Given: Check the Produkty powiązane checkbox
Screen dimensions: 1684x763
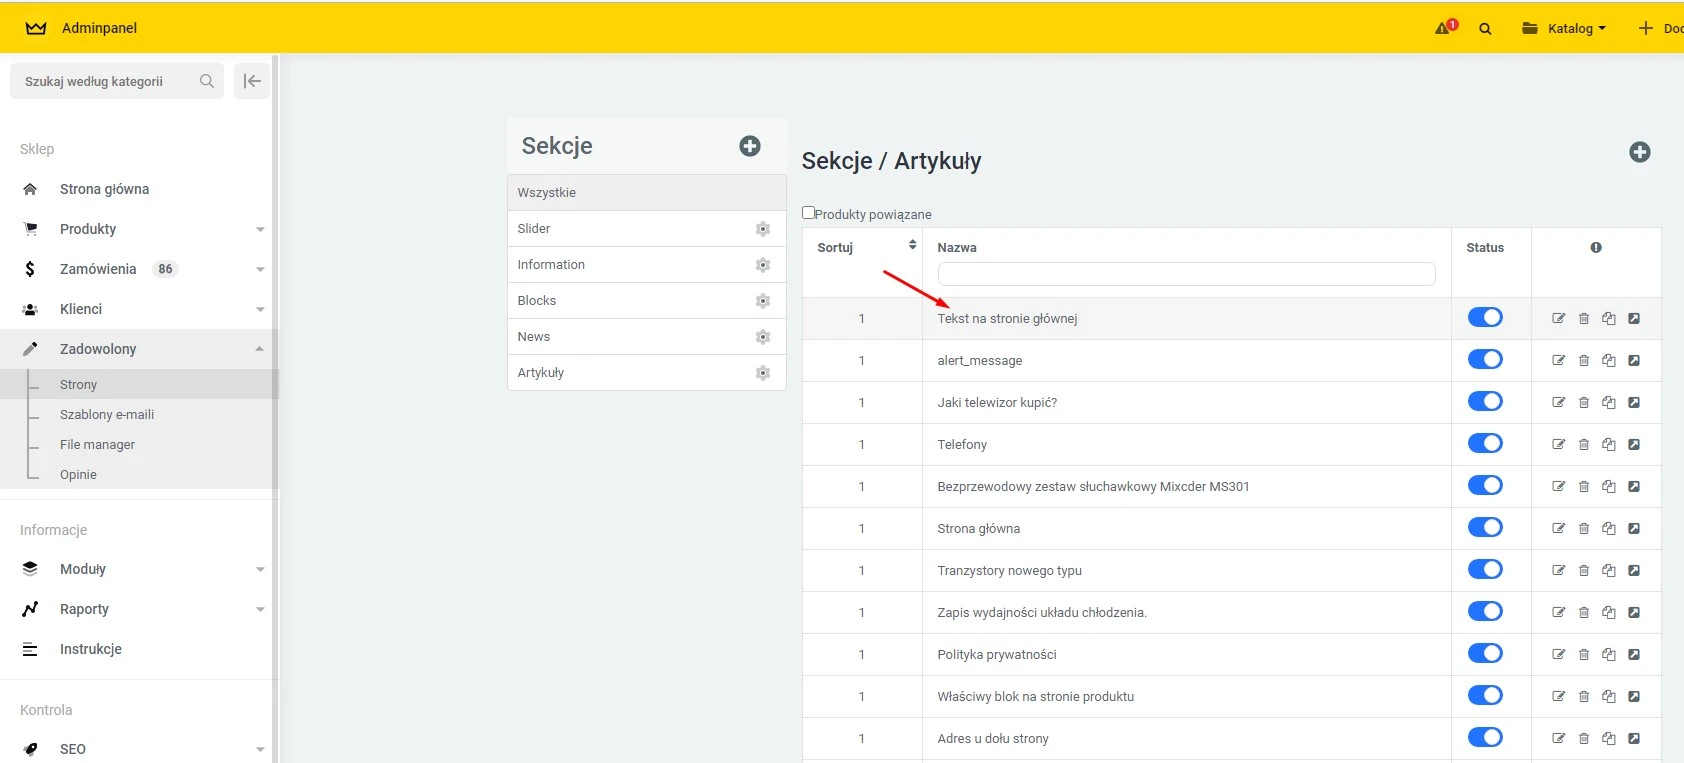Looking at the screenshot, I should point(808,213).
